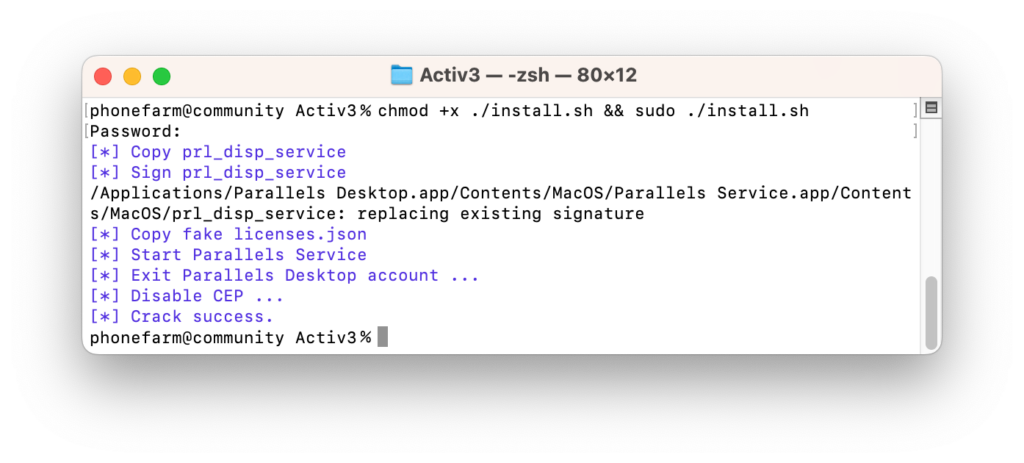Click the 'Password:' line

pos(135,131)
